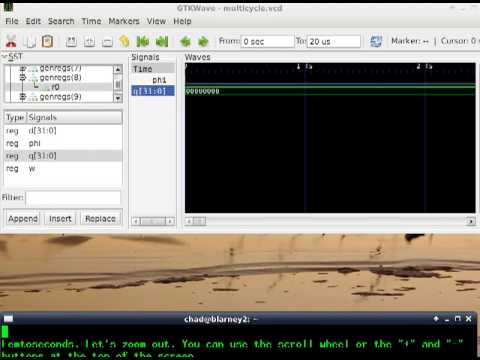Click the Waves scrollbar left arrow
The height and width of the screenshot is (360, 480).
pyautogui.click(x=189, y=221)
